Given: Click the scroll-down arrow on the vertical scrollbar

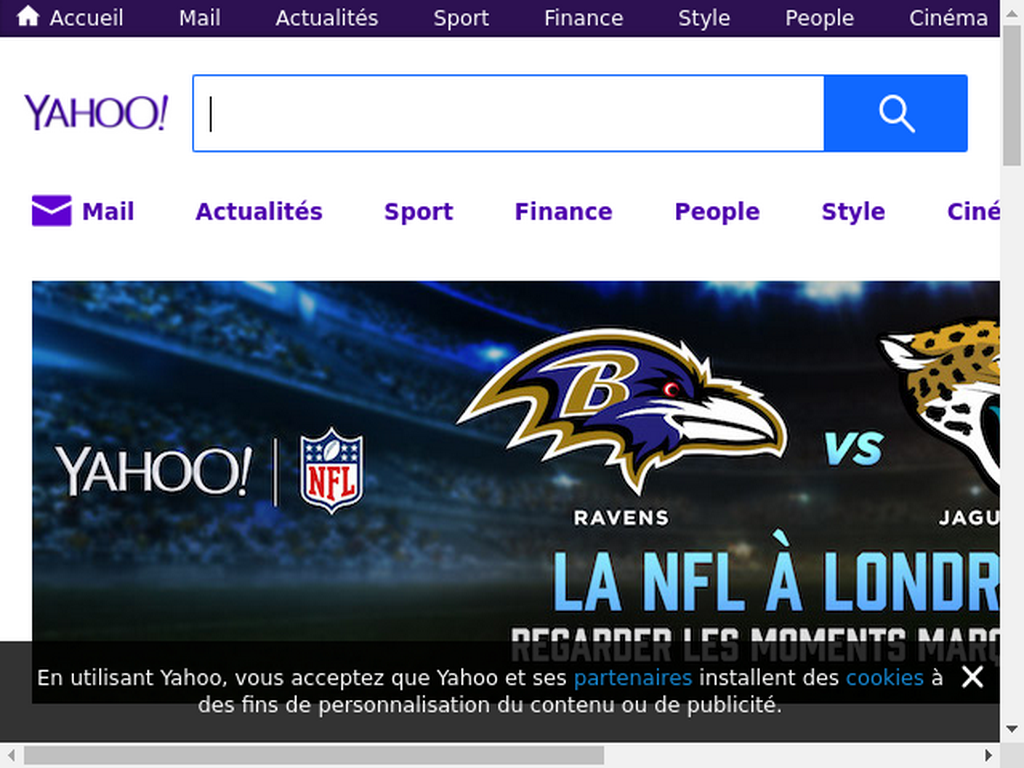Looking at the screenshot, I should coord(1012,729).
